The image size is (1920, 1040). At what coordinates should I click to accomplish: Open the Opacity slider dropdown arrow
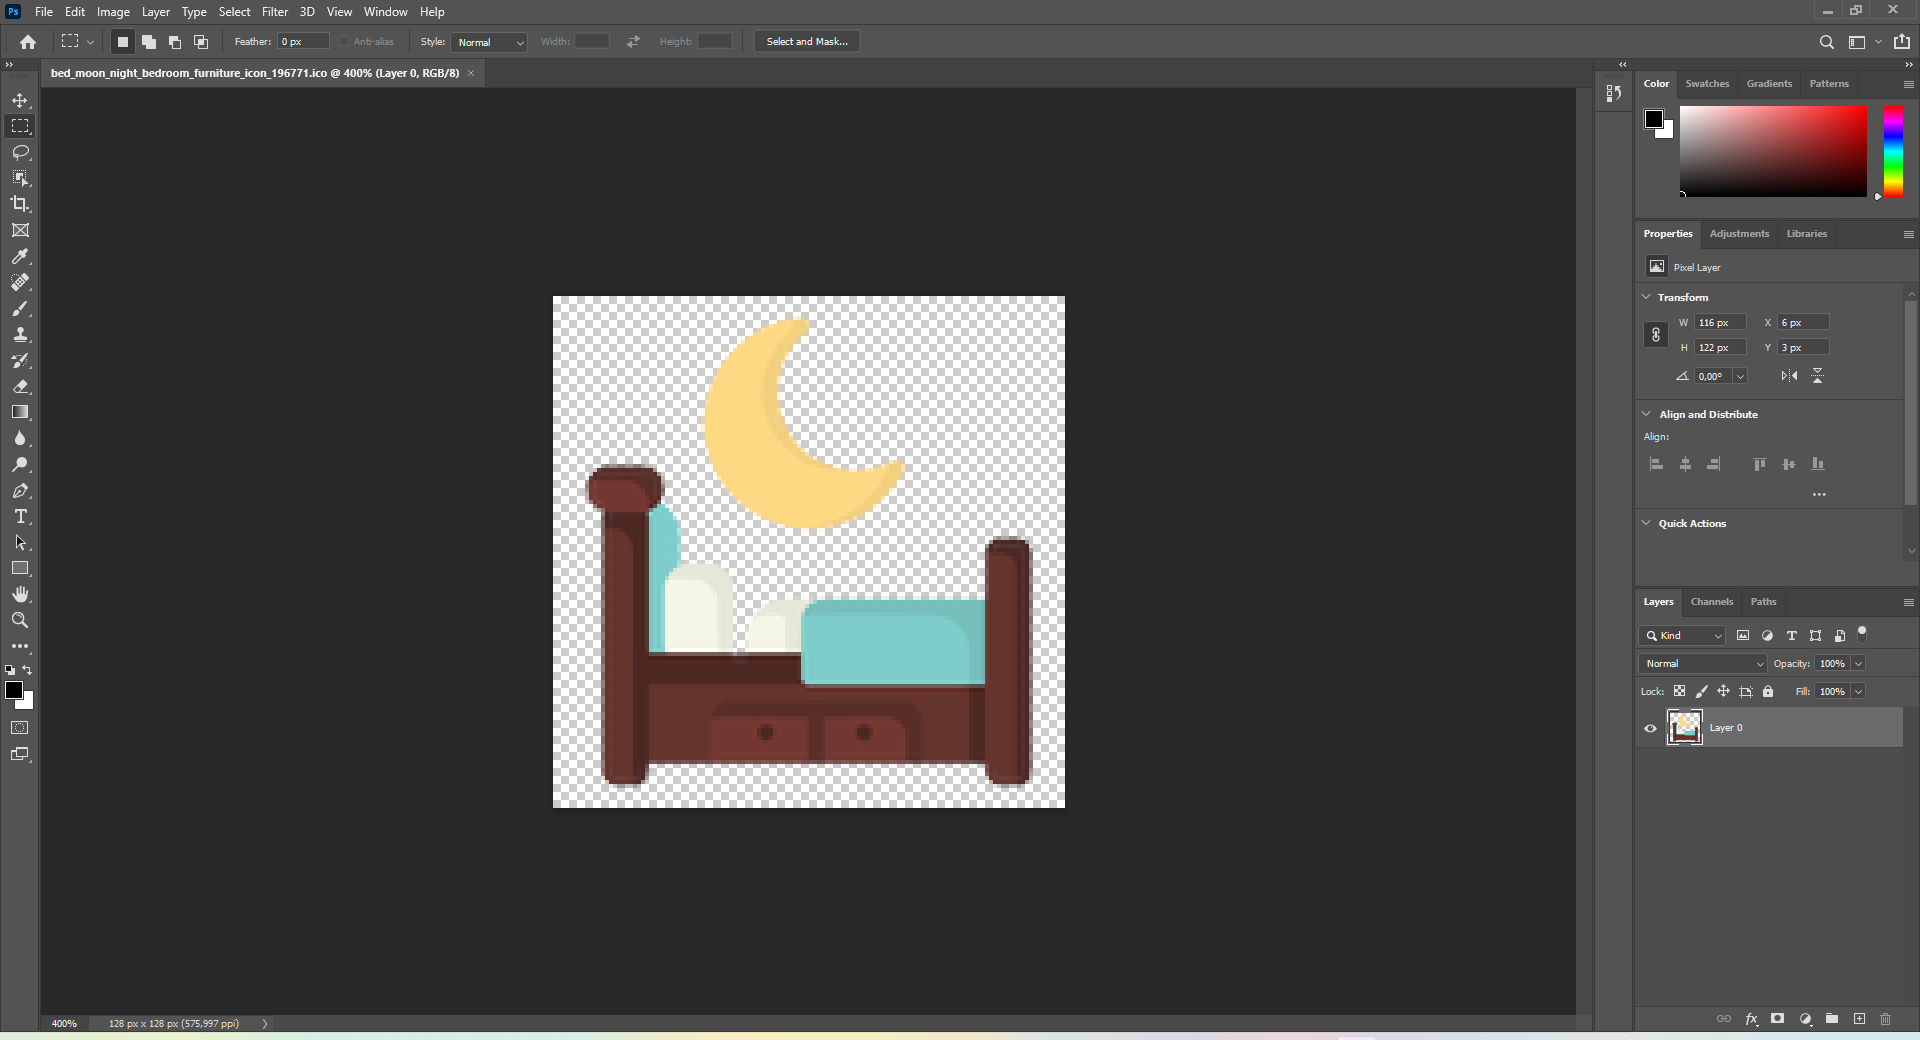[x=1858, y=663]
